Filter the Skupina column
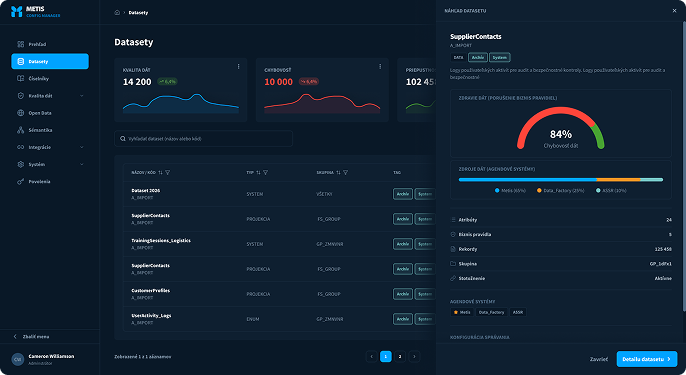 [x=346, y=173]
